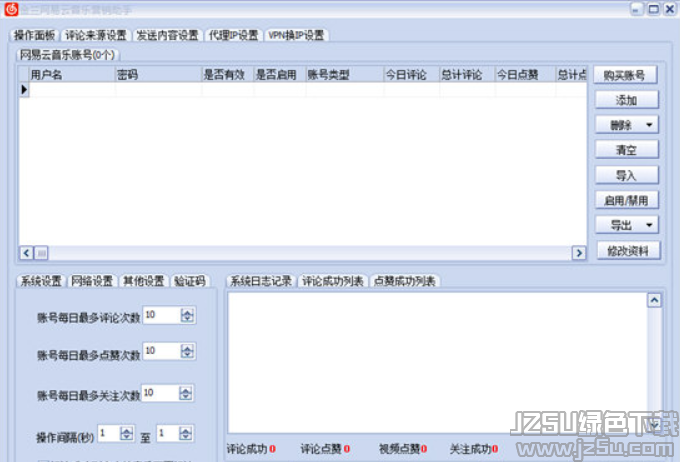Maximize the application window
This screenshot has height=462, width=680.
[x=653, y=9]
